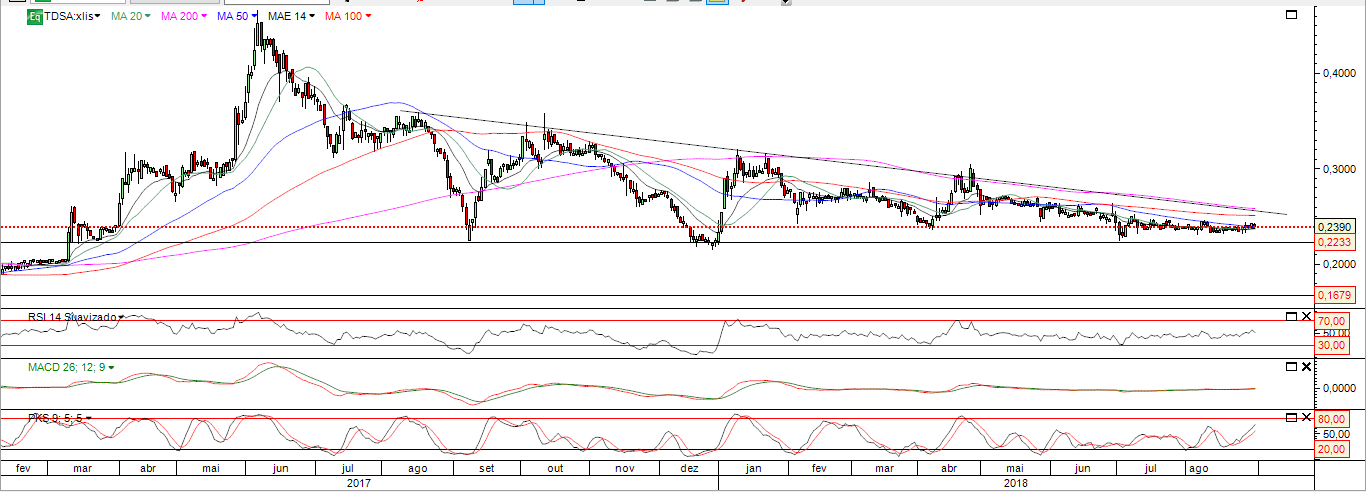Close the PKS stochastic panel
The width and height of the screenshot is (1366, 492).
point(1306,417)
